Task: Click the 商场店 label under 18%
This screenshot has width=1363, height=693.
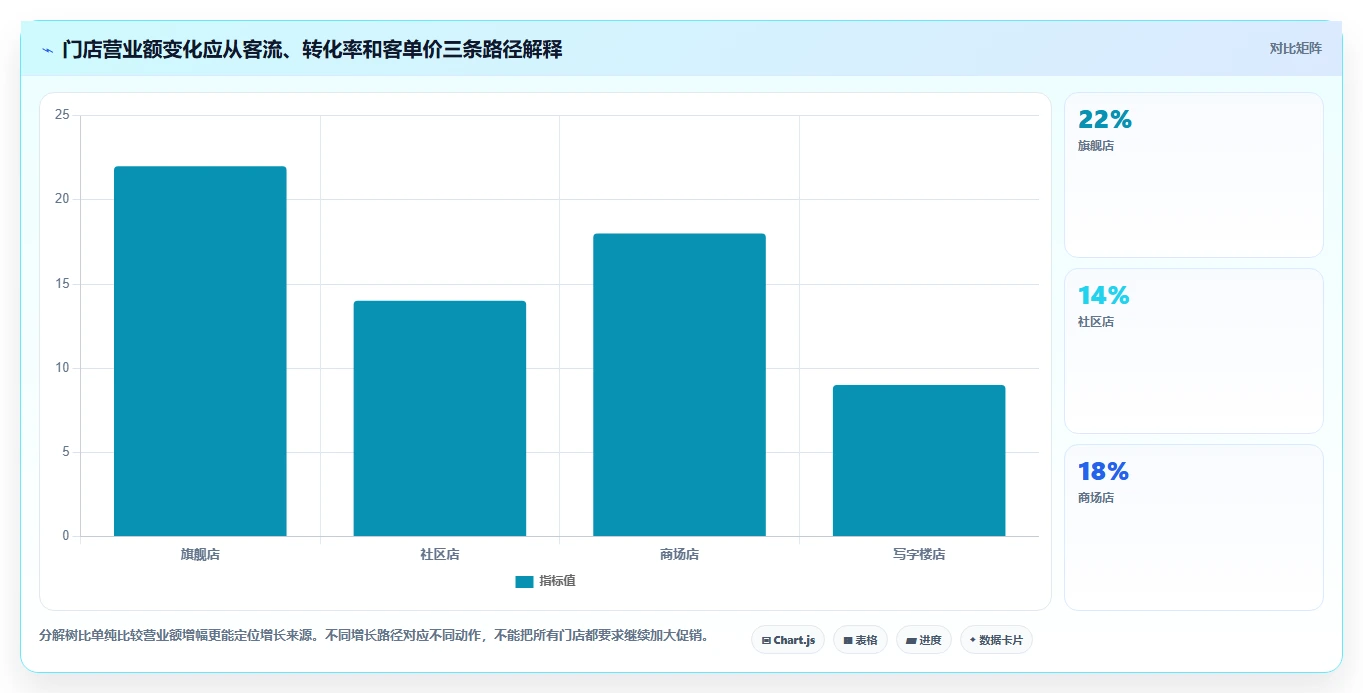Action: coord(1096,498)
